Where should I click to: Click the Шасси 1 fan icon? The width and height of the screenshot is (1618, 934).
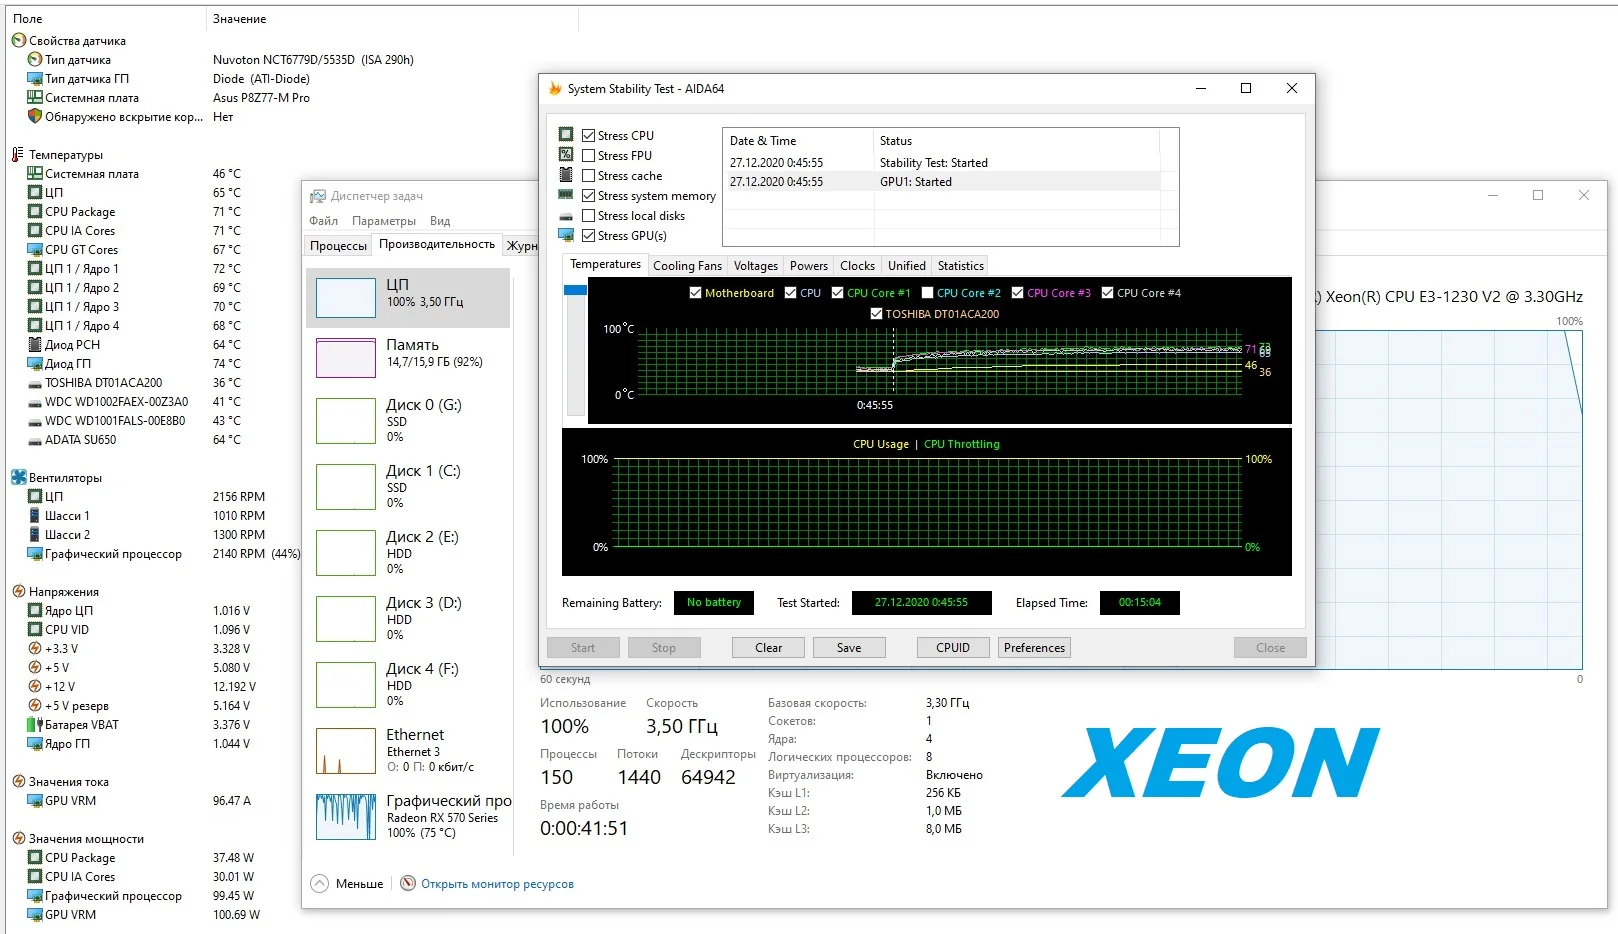pyautogui.click(x=35, y=516)
